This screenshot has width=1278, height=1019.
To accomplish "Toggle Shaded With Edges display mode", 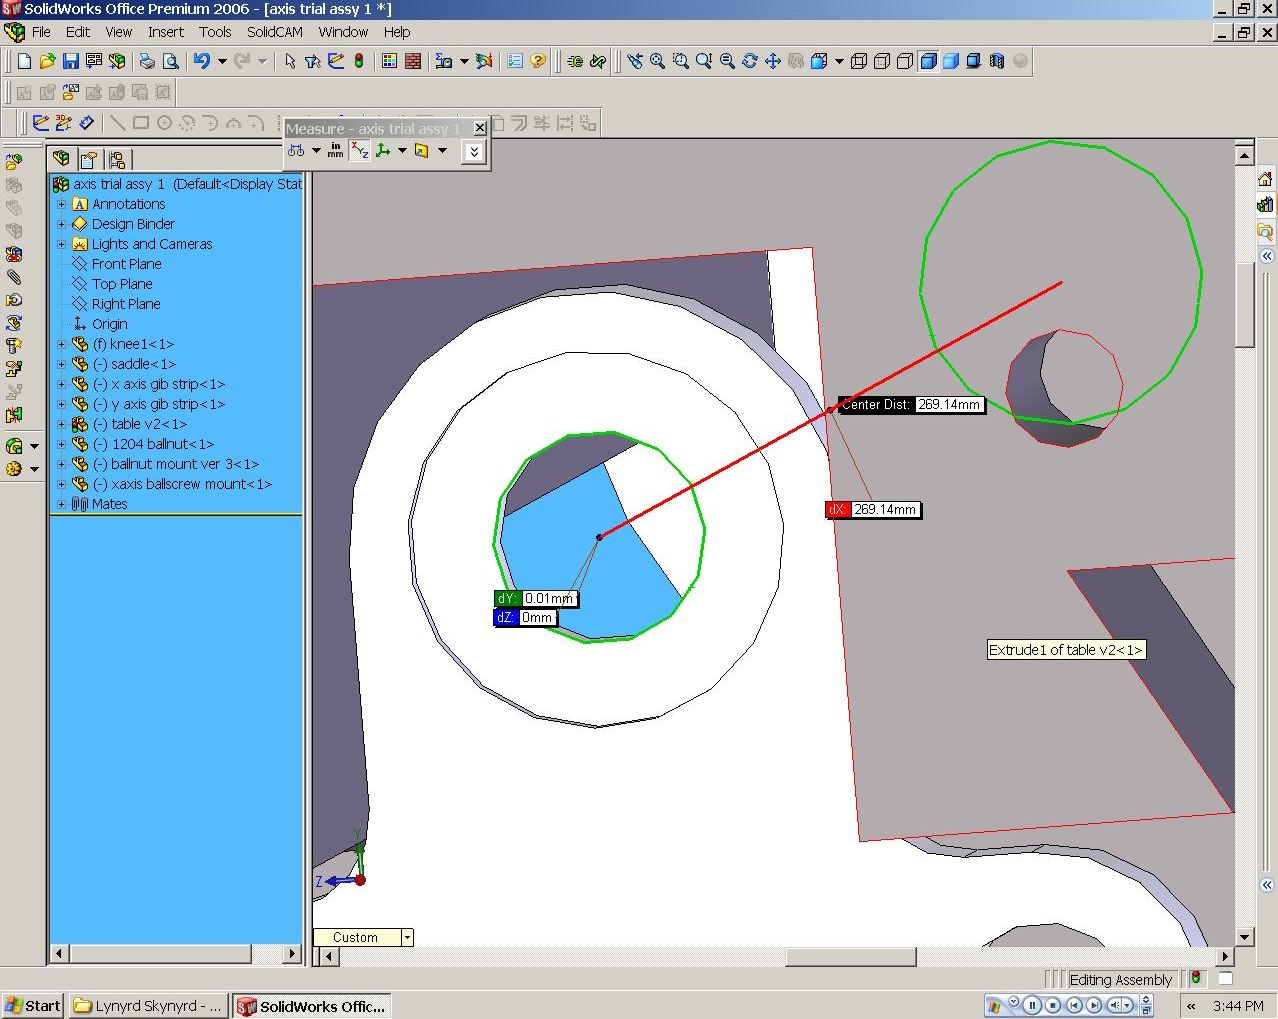I will [928, 62].
